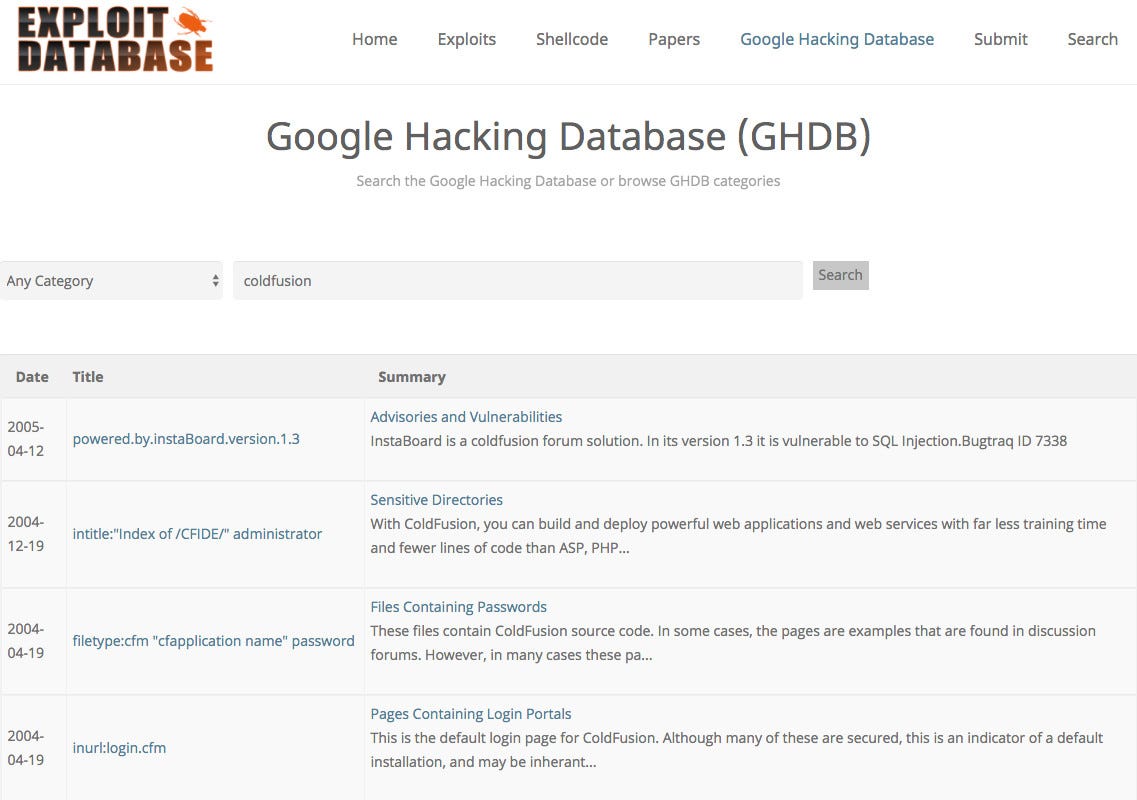Click the Google Hacking Database (GHDB) heading
Image resolution: width=1137 pixels, height=800 pixels.
(568, 136)
